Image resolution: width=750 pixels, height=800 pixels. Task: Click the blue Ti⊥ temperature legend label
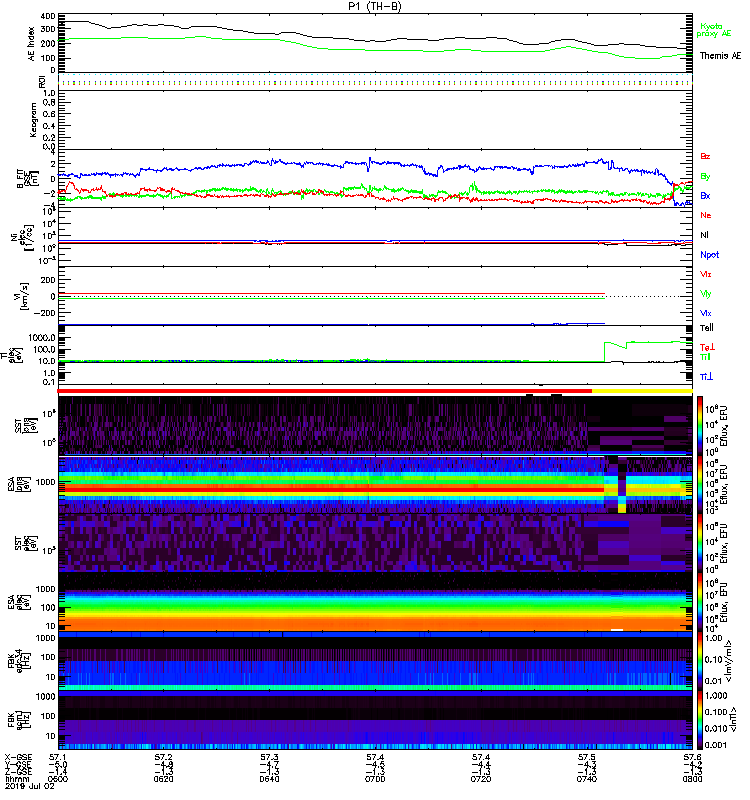[x=706, y=377]
